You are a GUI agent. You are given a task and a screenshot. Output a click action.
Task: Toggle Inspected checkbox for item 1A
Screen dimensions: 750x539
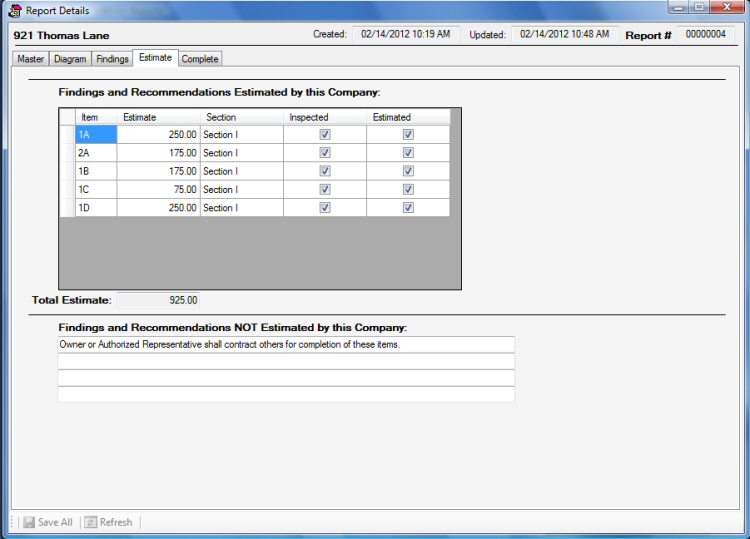[325, 134]
